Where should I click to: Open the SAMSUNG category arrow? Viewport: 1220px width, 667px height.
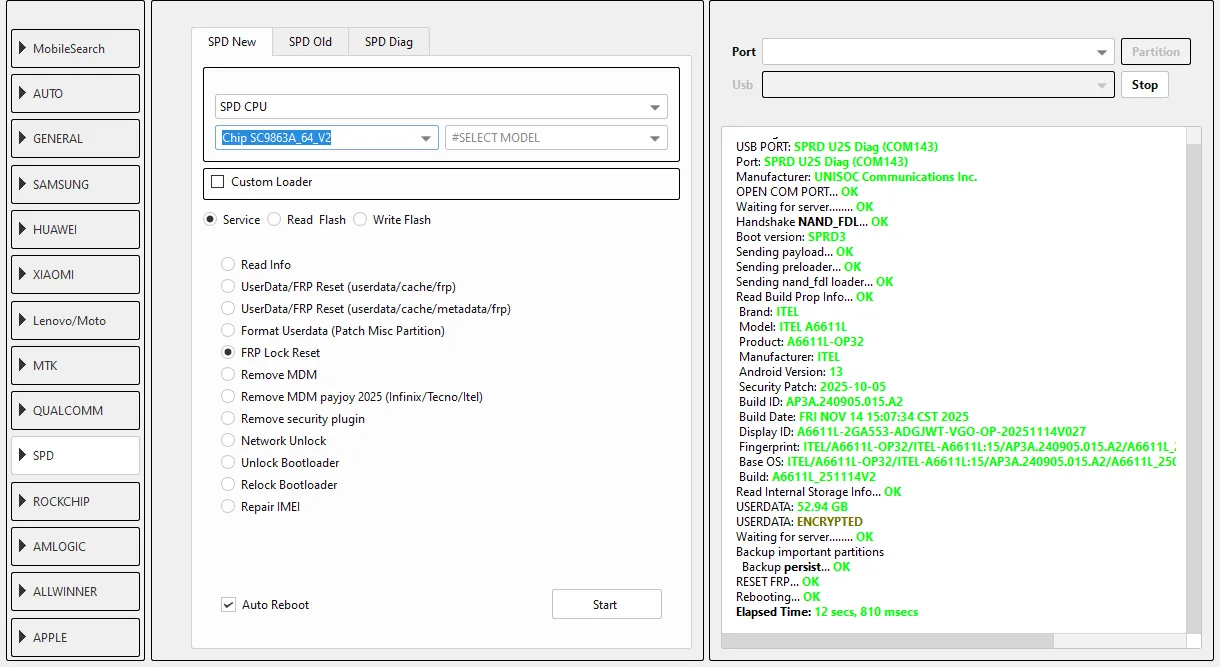22,184
